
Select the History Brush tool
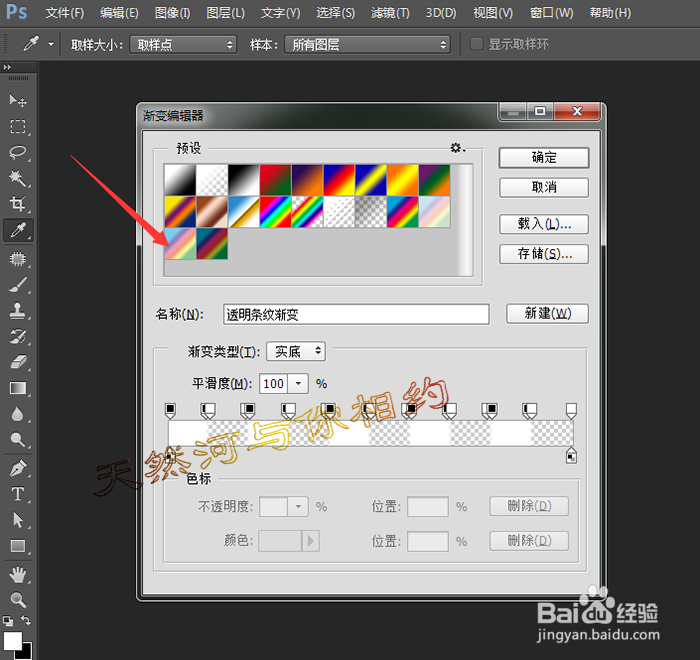point(18,336)
